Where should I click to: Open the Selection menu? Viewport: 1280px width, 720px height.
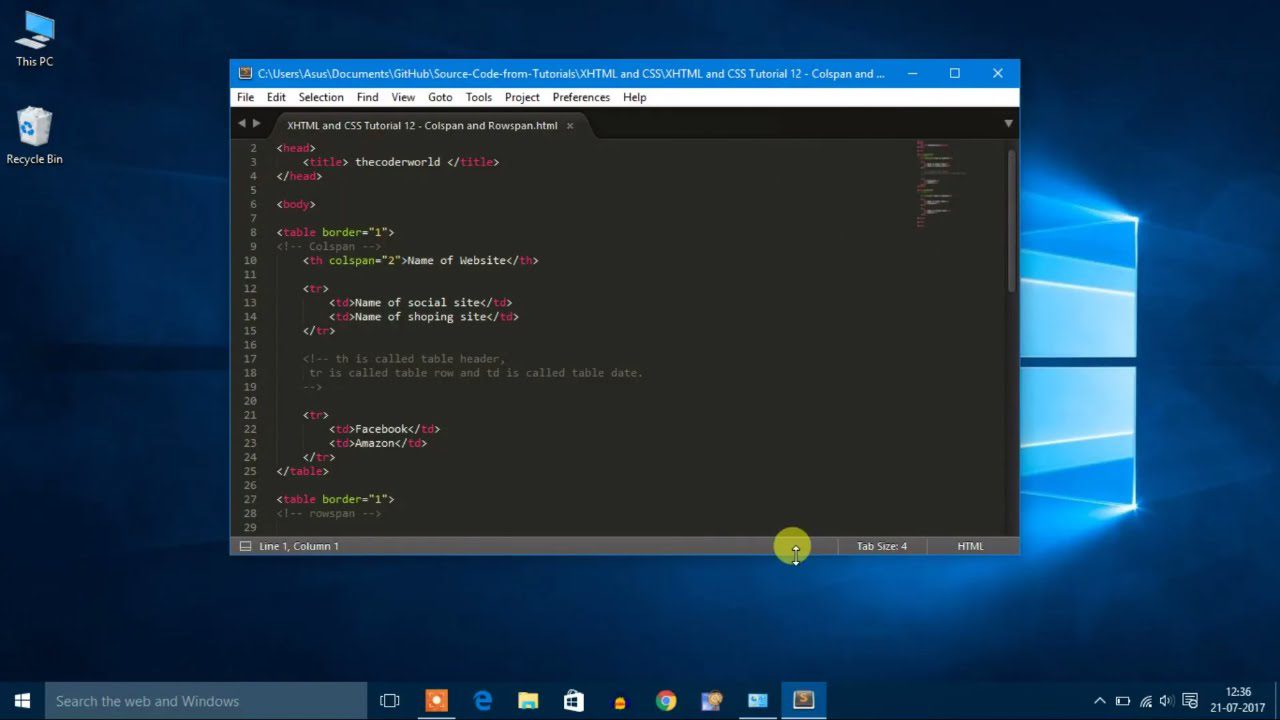pos(321,97)
